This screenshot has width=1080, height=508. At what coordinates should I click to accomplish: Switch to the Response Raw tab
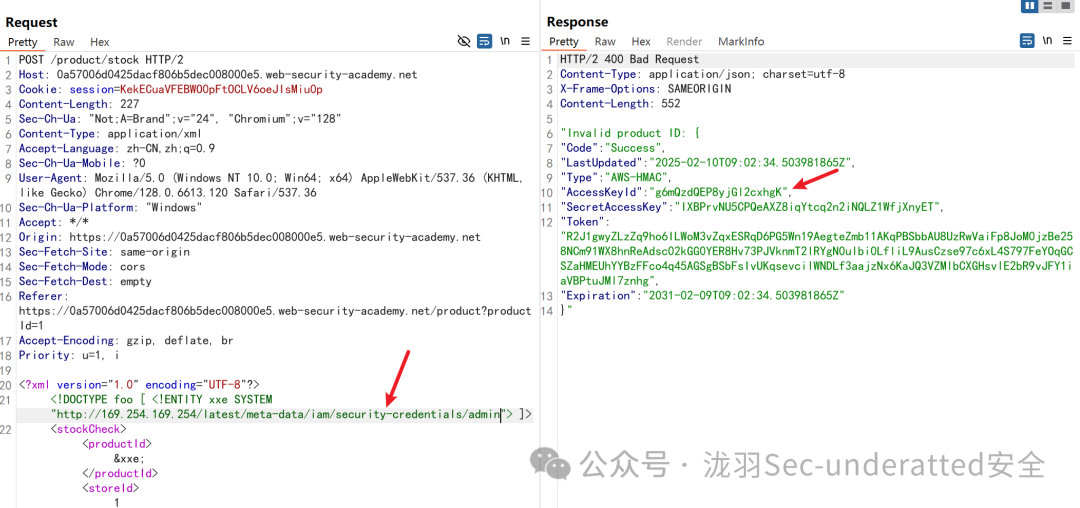point(605,42)
